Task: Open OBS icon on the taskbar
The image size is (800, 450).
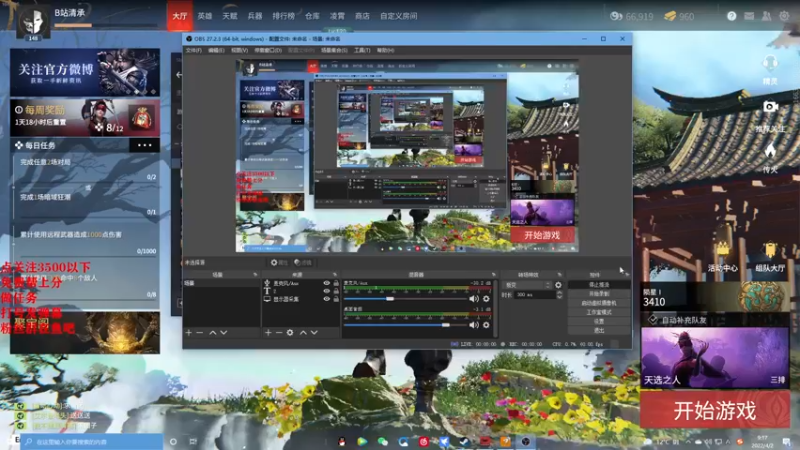Action: pyautogui.click(x=526, y=441)
